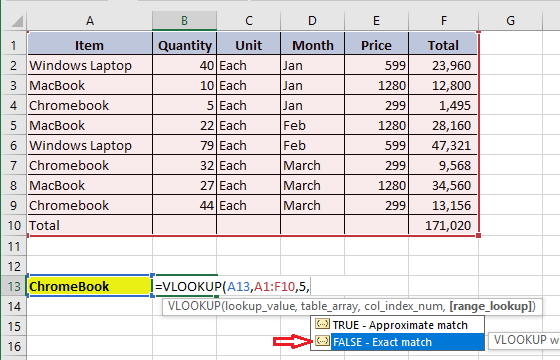The height and width of the screenshot is (360, 560).
Task: Click the Total label in cell A10
Action: [x=90, y=225]
